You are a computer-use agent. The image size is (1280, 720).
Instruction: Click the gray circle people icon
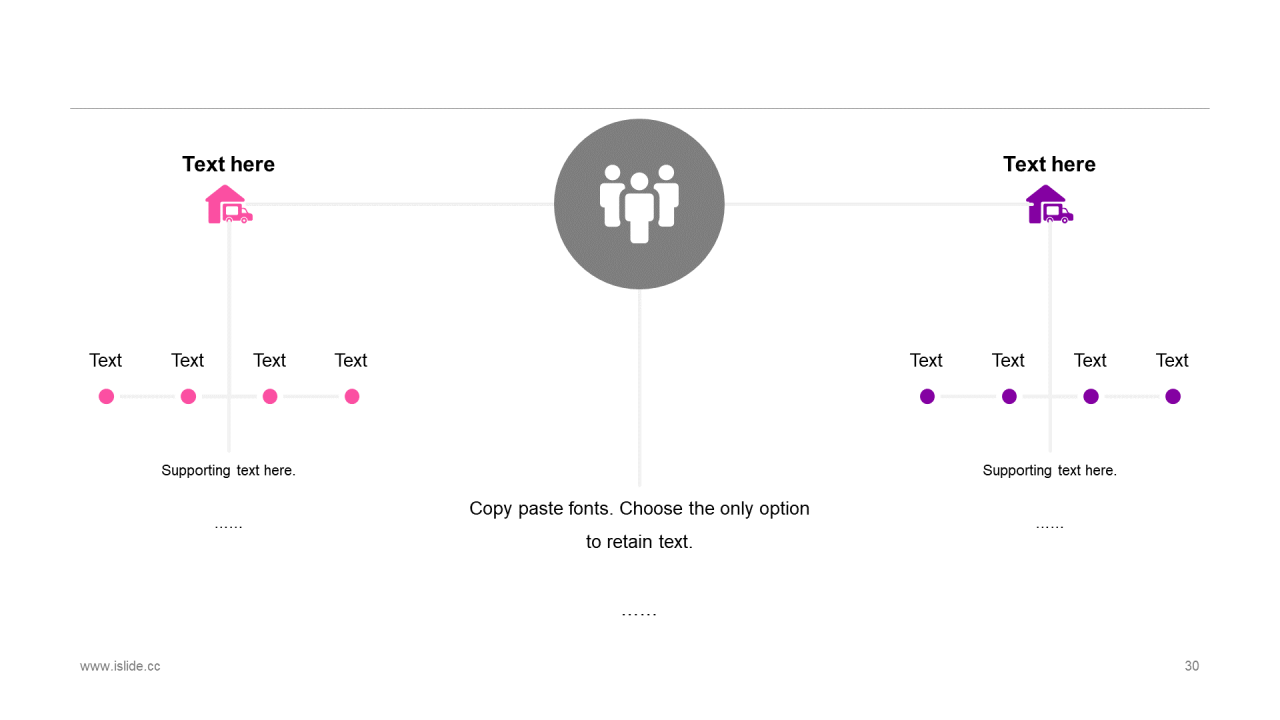[x=639, y=204]
